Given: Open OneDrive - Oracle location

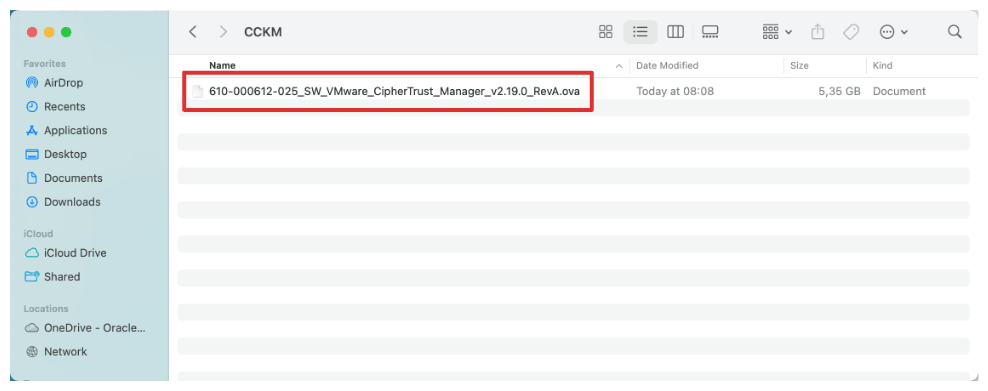Looking at the screenshot, I should pos(85,328).
